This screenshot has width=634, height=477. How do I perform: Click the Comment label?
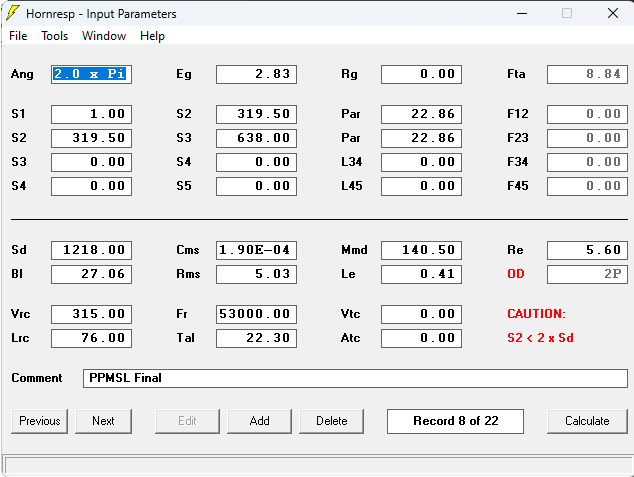pyautogui.click(x=37, y=378)
